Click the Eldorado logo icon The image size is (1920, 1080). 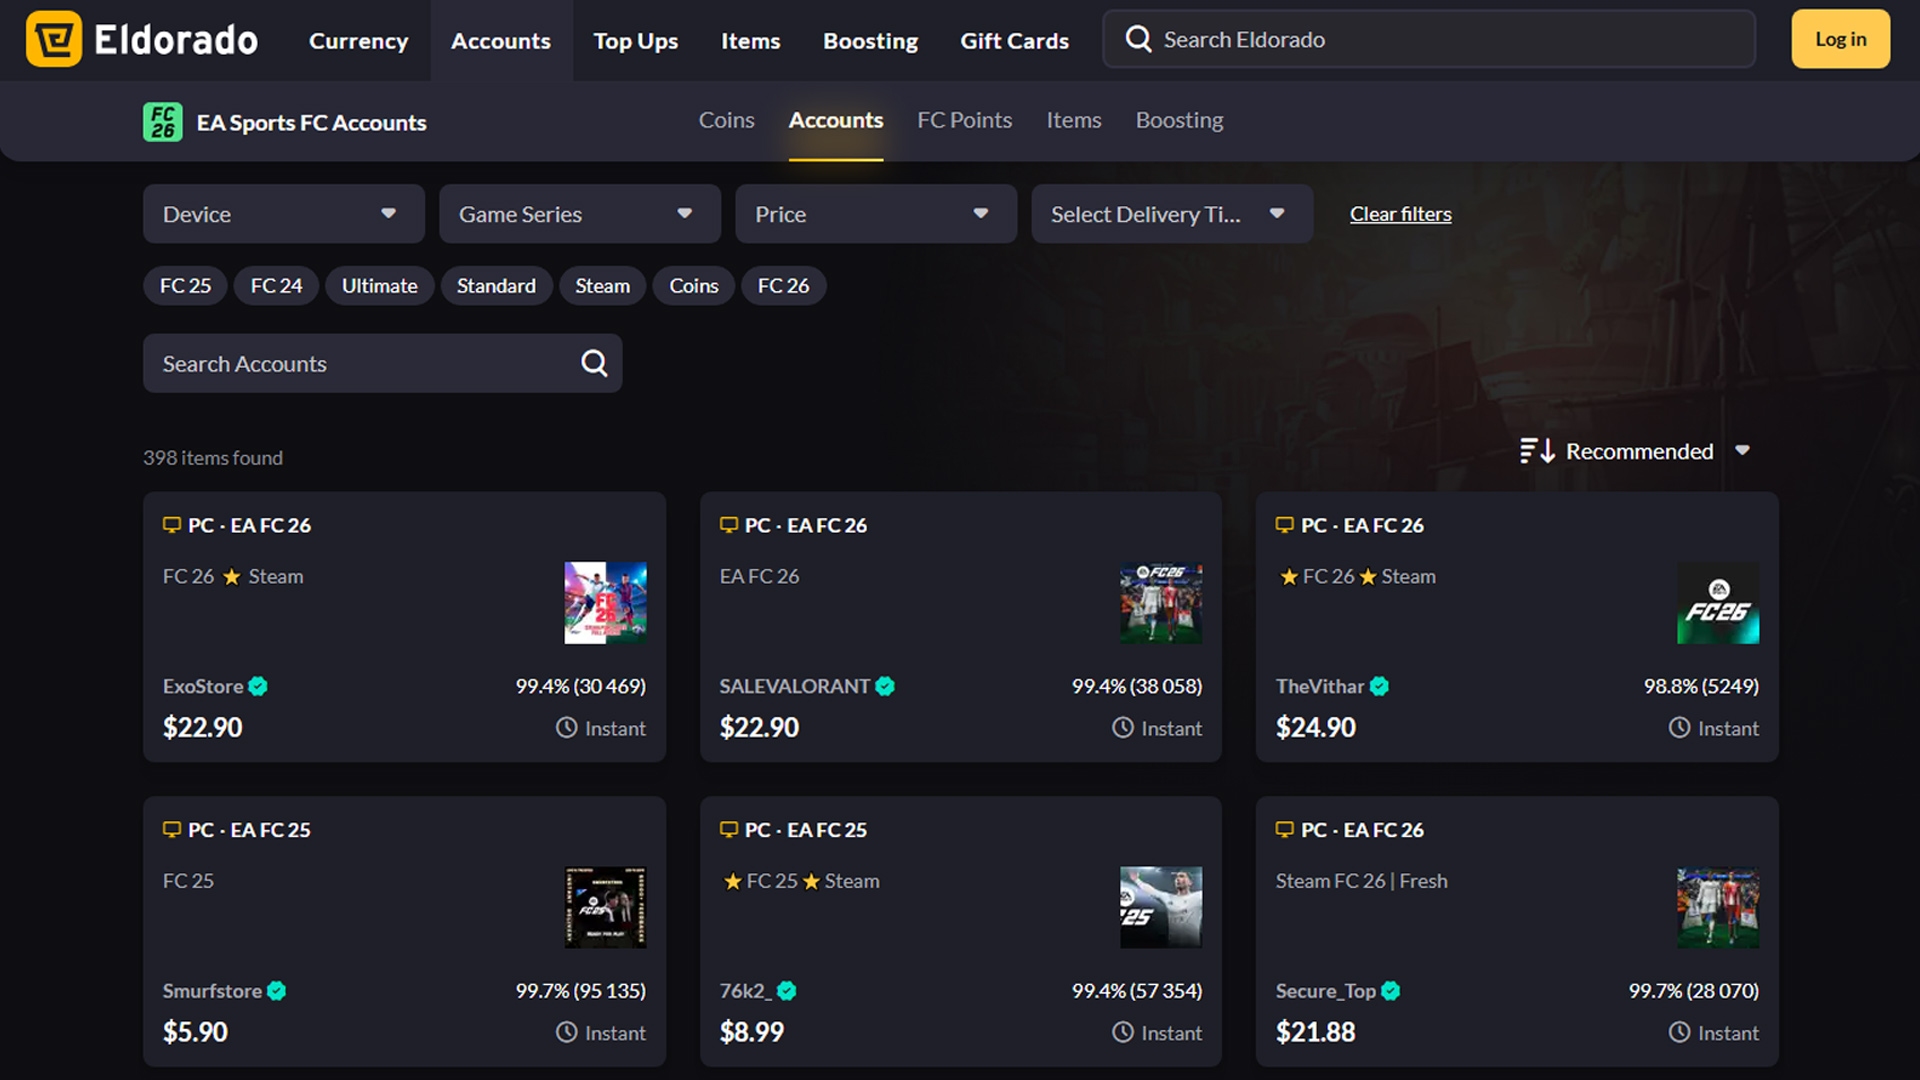54,39
